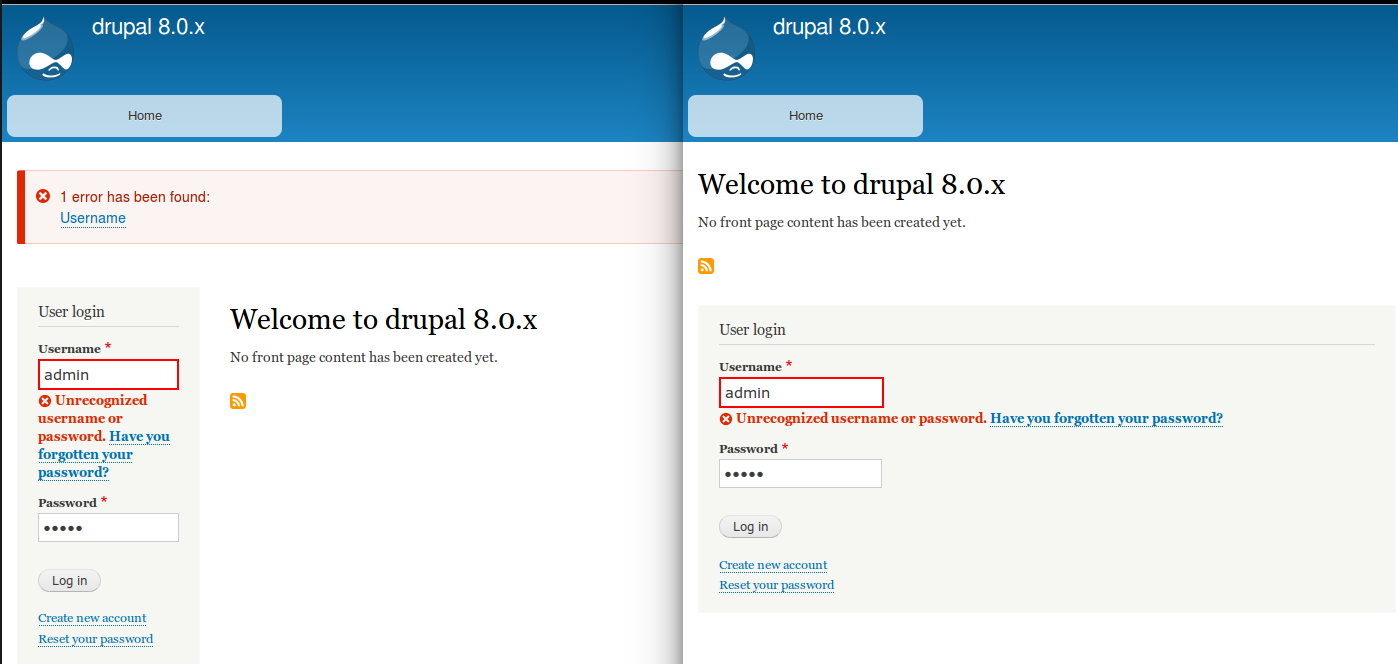Follow 'Have you forgotten your password?' in right form
Screen dimensions: 1398x664
(x=1106, y=418)
